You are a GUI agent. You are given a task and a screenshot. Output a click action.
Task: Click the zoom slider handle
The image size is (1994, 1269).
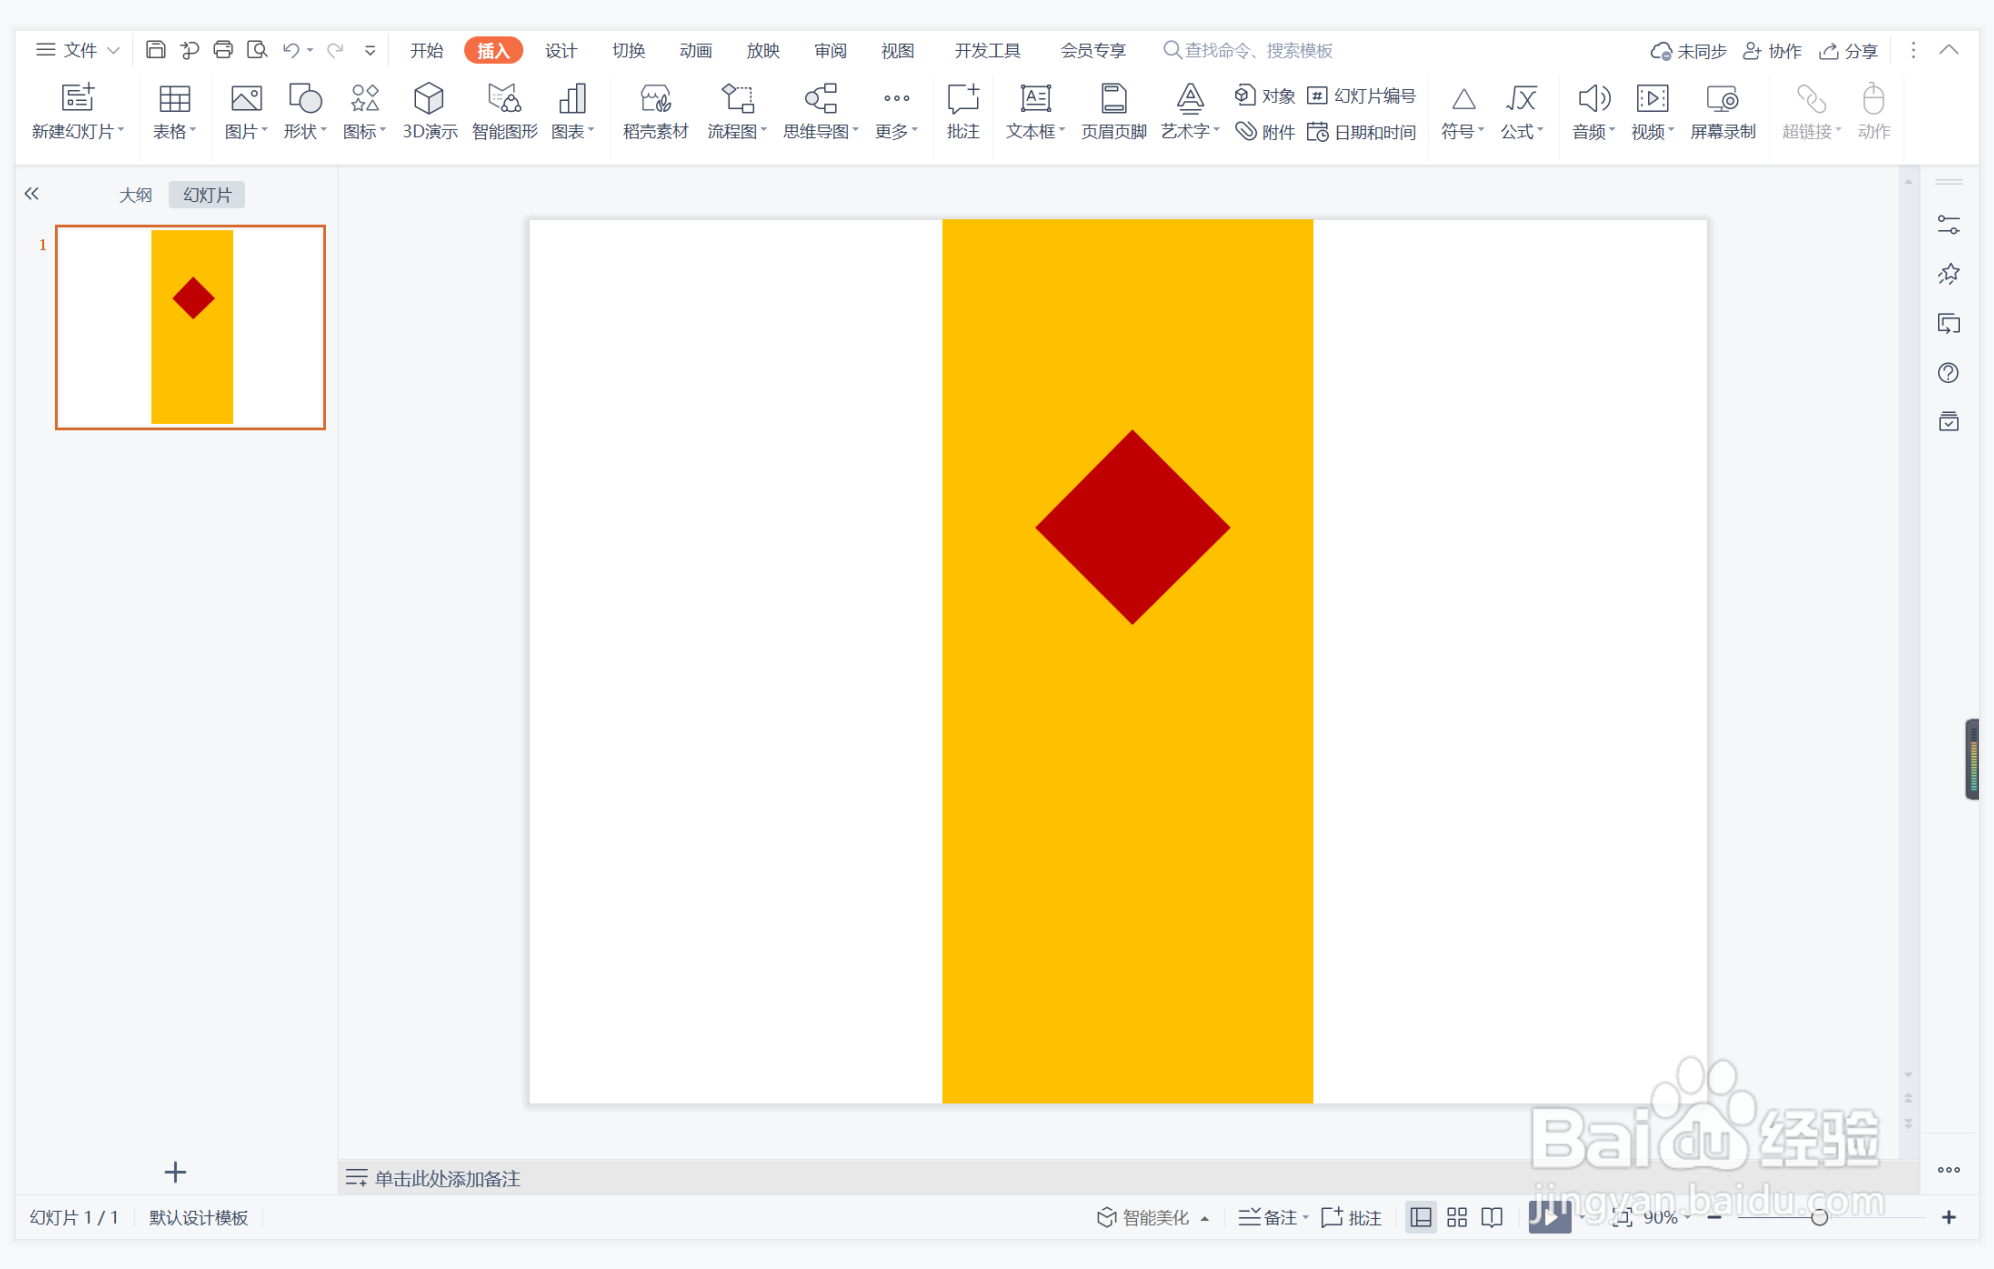(x=1819, y=1217)
